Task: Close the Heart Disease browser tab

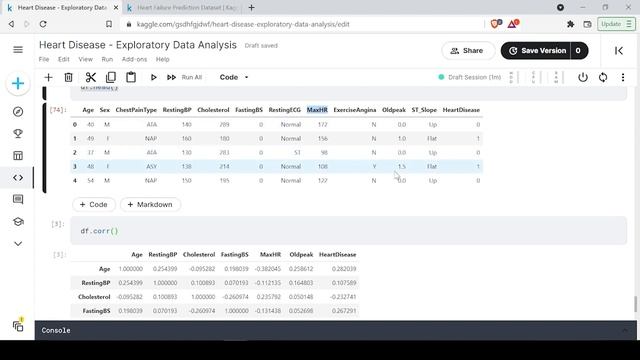Action: tap(116, 8)
